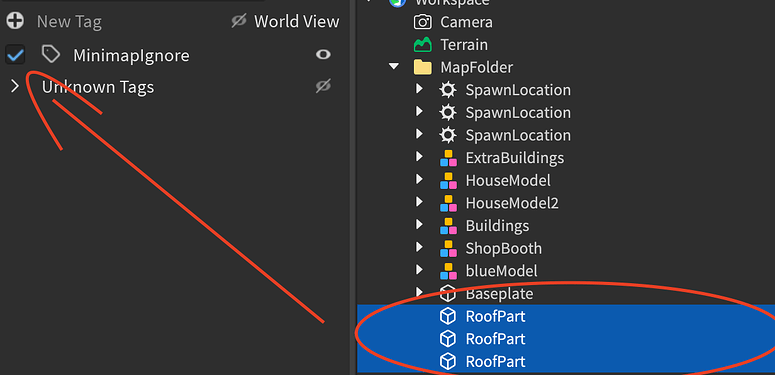This screenshot has width=775, height=375.
Task: Toggle Unknown Tags visibility icon
Action: [323, 86]
